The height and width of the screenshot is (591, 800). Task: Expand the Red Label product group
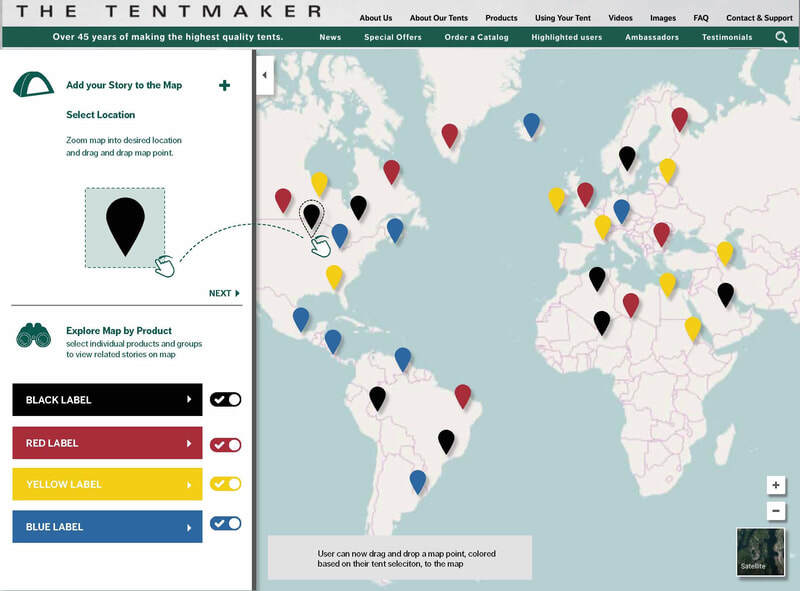coord(107,443)
